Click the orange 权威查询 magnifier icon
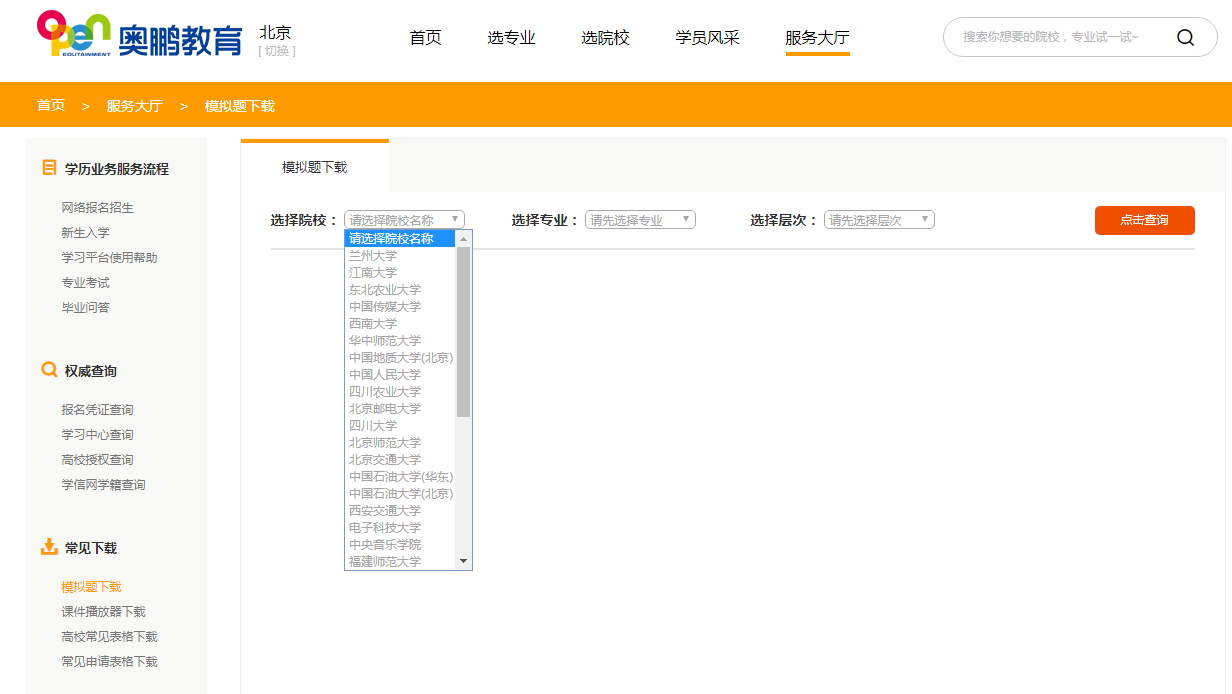The image size is (1232, 694). (48, 369)
